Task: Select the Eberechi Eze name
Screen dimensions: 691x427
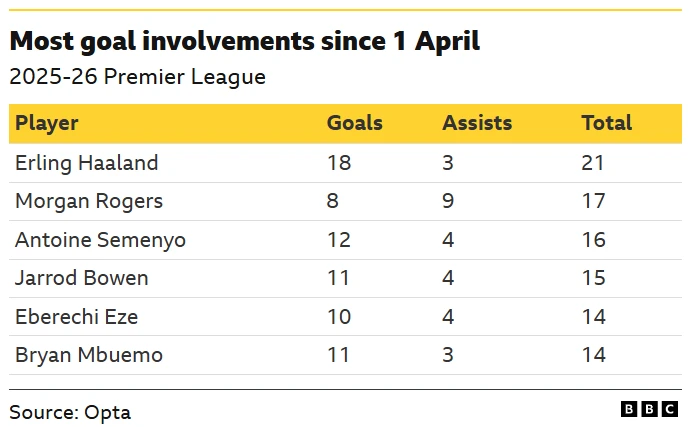Action: pyautogui.click(x=77, y=317)
